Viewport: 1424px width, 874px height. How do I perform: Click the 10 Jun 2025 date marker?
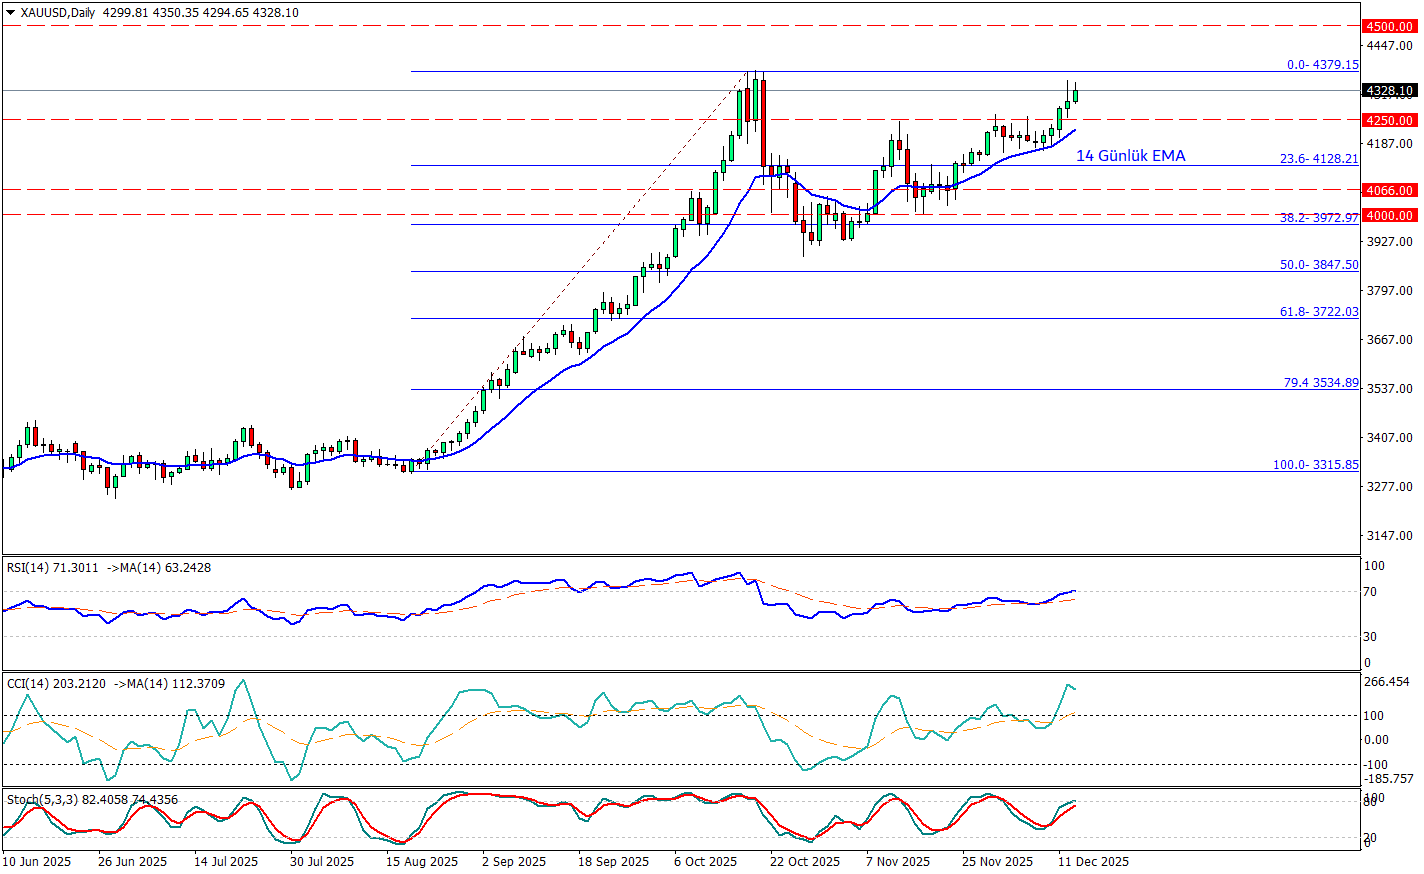(37, 861)
